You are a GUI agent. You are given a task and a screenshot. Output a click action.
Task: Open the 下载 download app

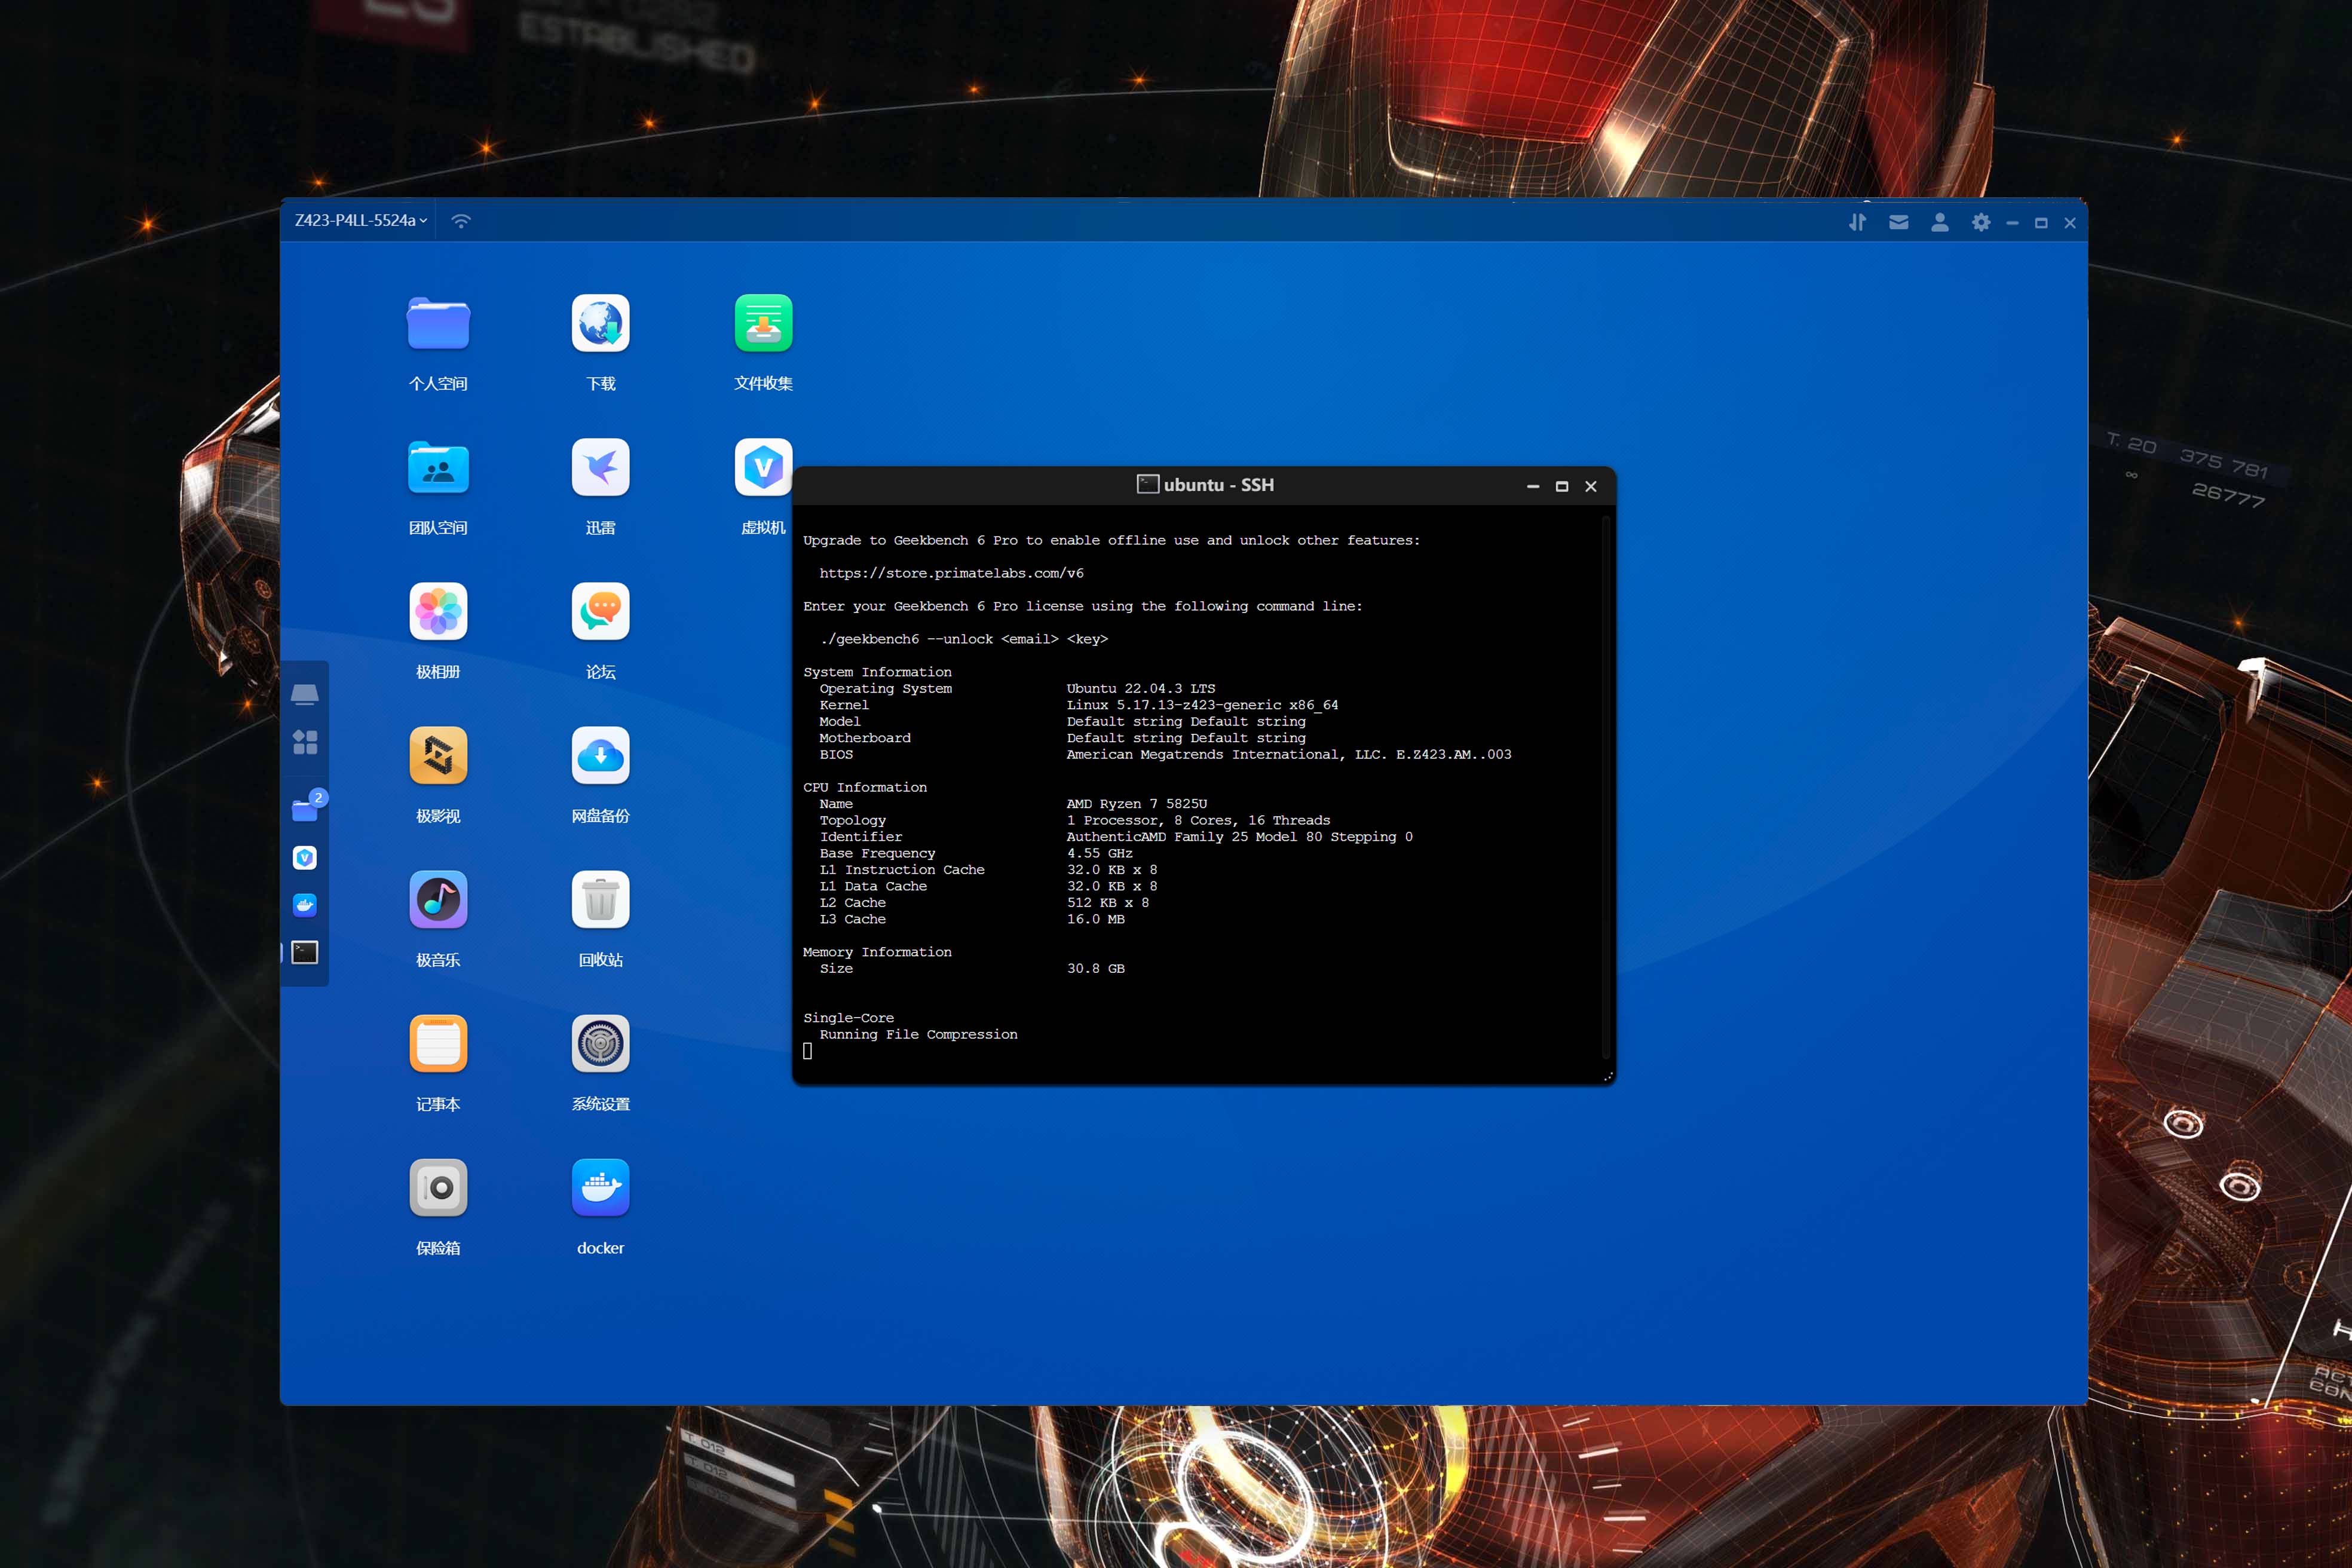pyautogui.click(x=600, y=323)
